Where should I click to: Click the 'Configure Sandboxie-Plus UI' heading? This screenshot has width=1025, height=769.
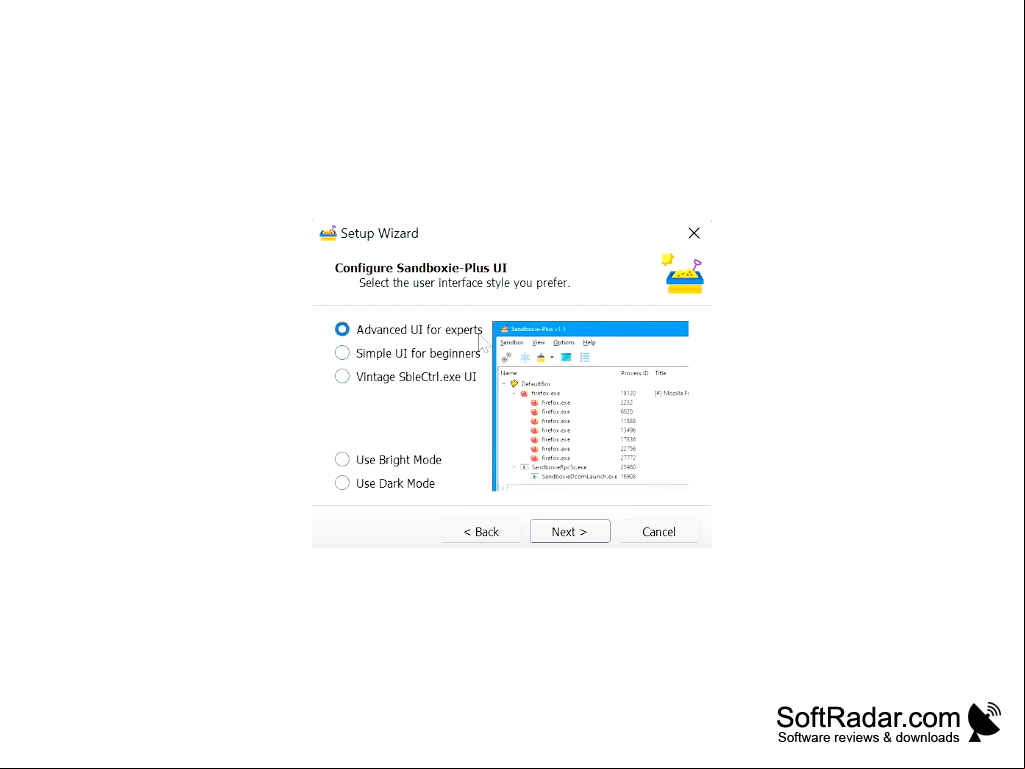tap(421, 267)
